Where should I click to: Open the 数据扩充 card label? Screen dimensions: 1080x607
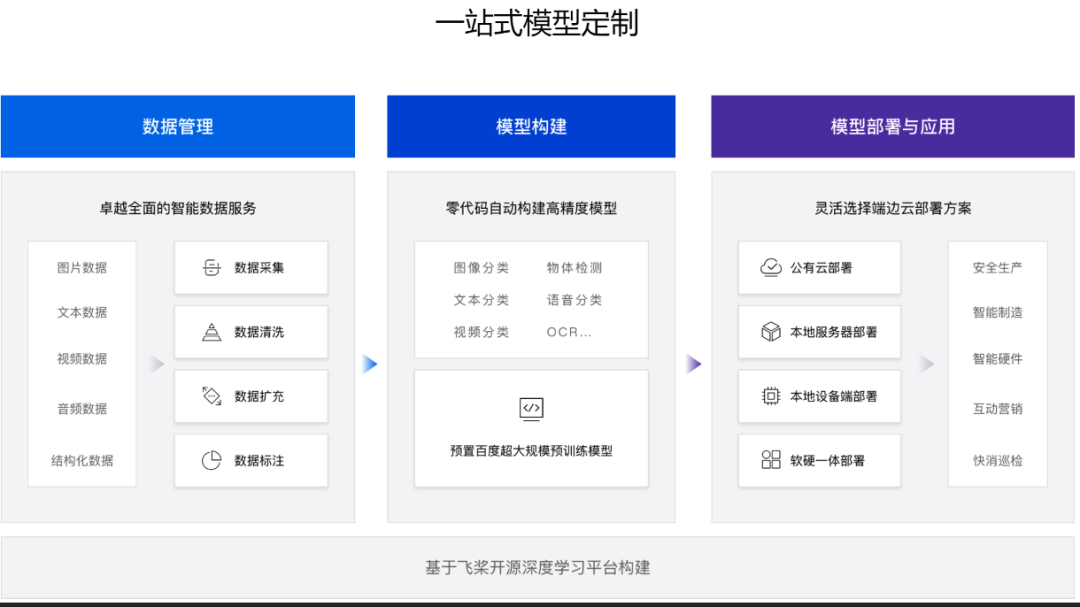tap(259, 396)
